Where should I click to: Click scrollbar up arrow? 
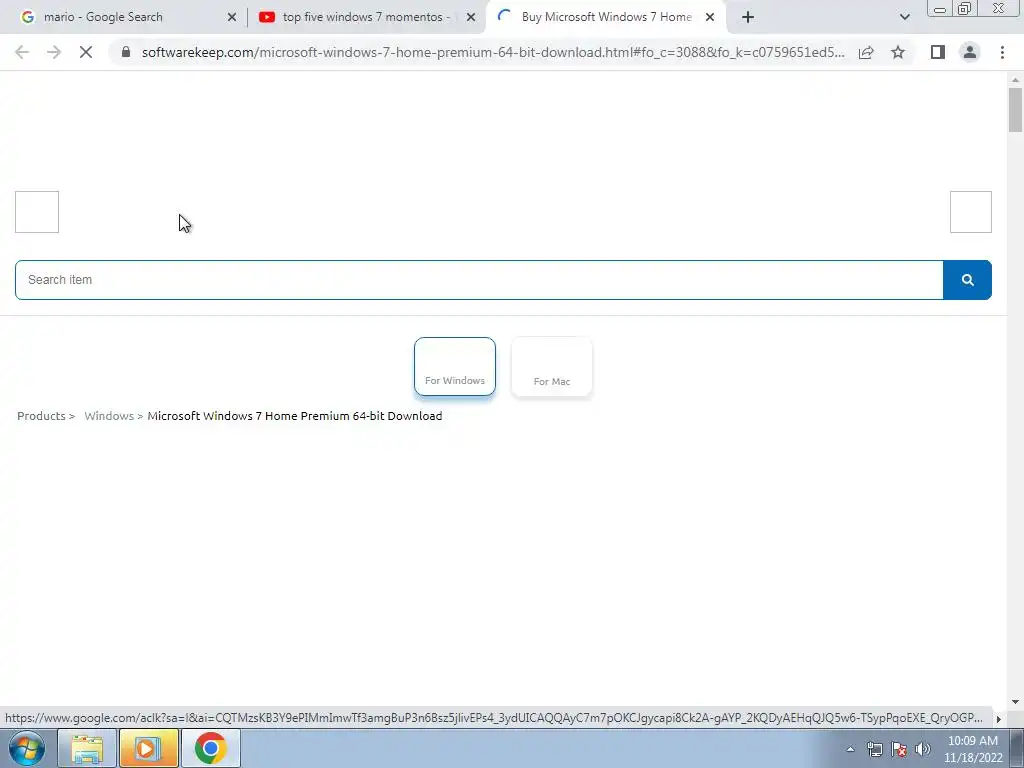coord(1015,80)
